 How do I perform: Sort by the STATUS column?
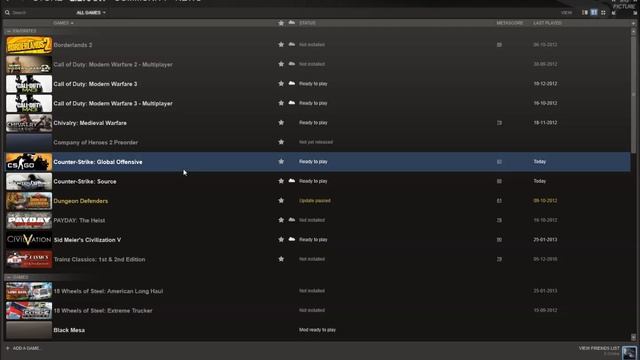(x=307, y=23)
